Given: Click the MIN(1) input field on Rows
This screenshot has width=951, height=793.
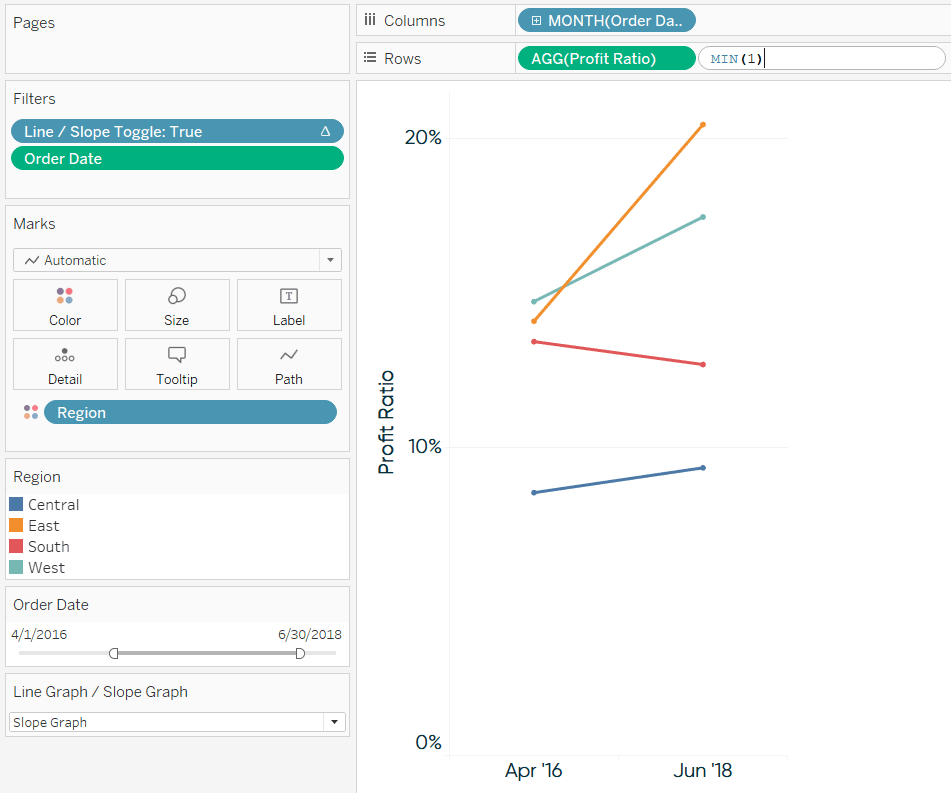Looking at the screenshot, I should 822,58.
